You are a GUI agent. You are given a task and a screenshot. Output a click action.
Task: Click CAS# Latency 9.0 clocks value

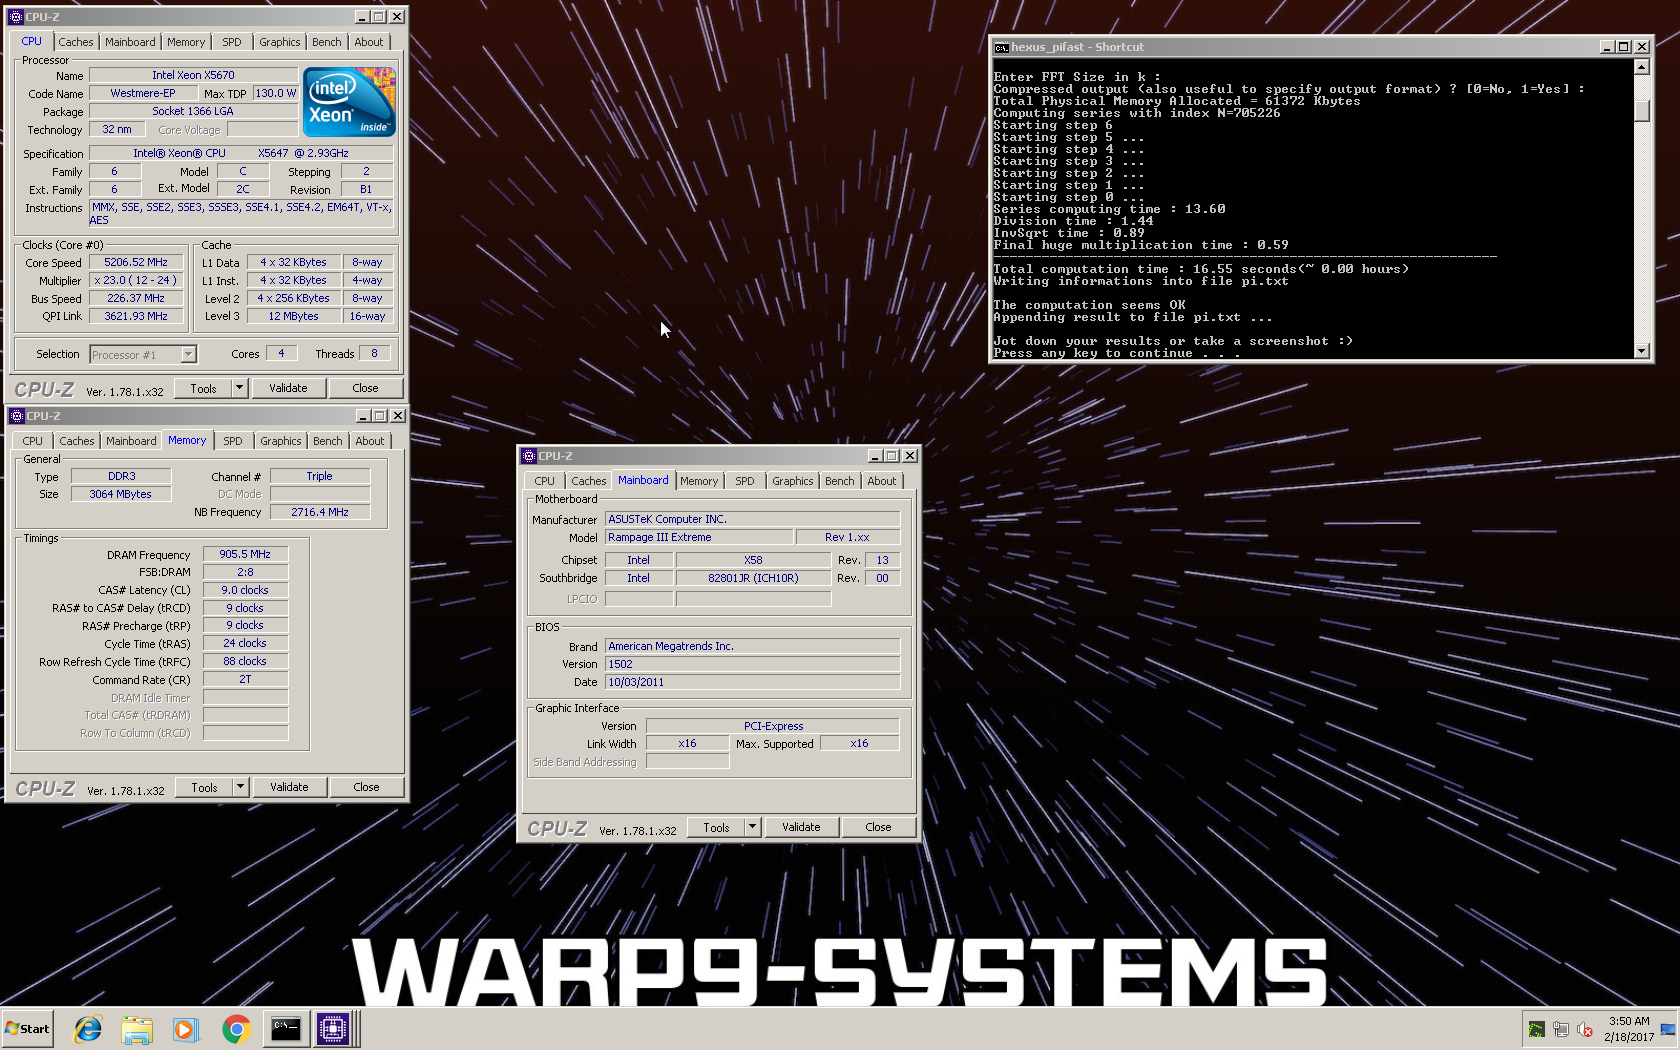click(x=245, y=590)
